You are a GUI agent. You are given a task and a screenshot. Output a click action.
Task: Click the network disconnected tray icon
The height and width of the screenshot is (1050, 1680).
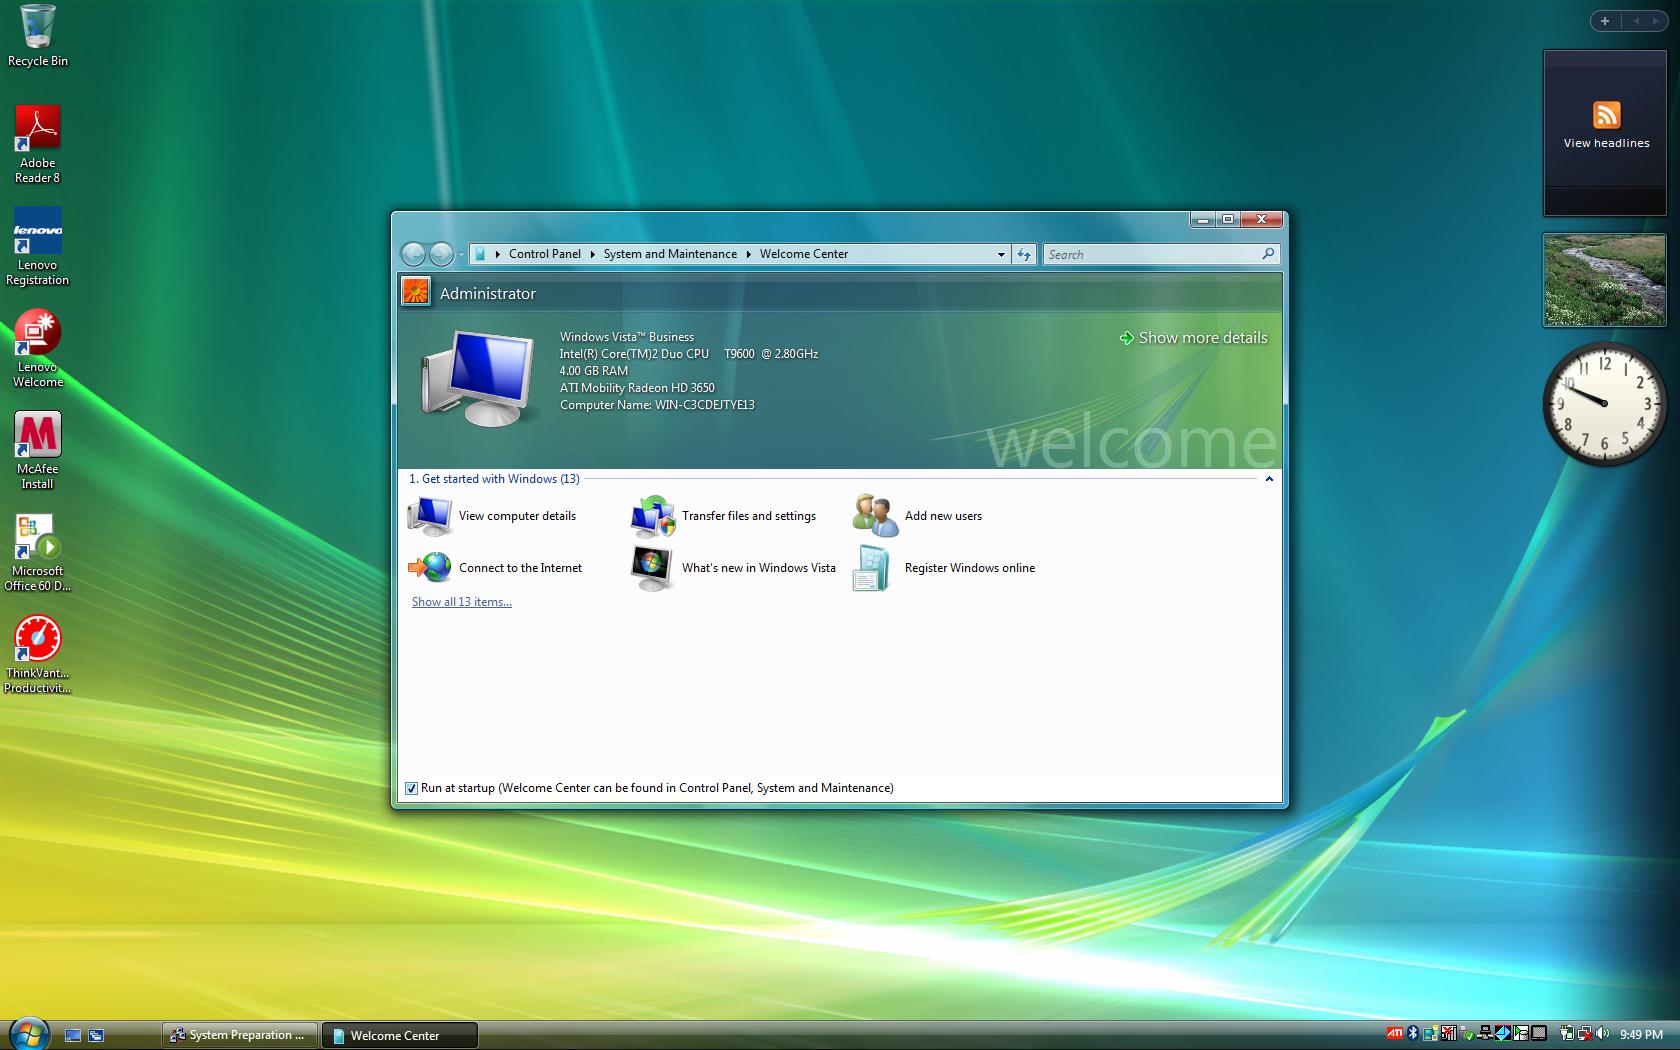[x=1586, y=1034]
